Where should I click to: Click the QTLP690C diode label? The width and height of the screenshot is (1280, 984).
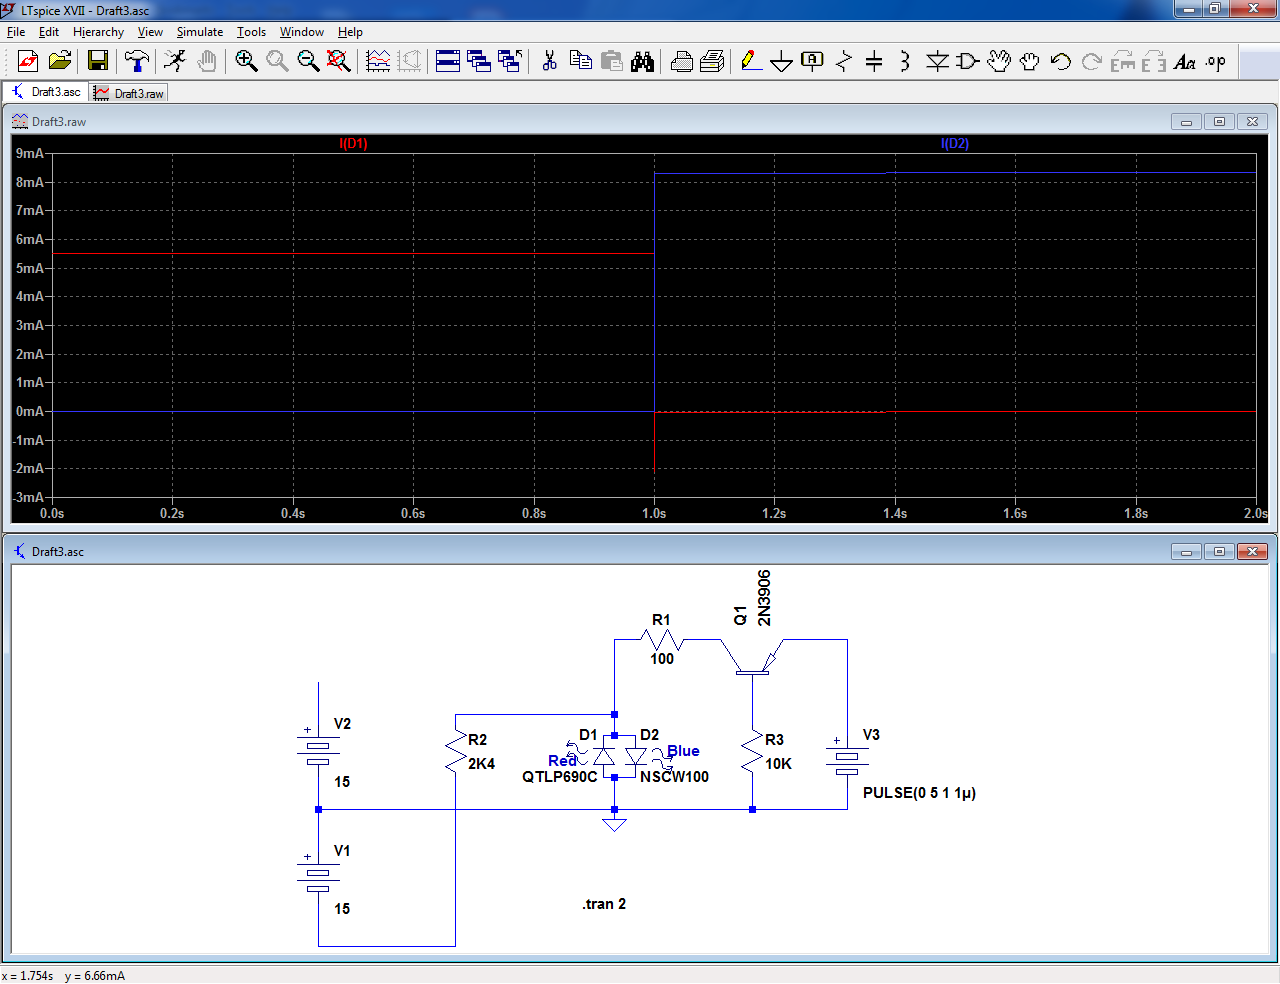559,777
